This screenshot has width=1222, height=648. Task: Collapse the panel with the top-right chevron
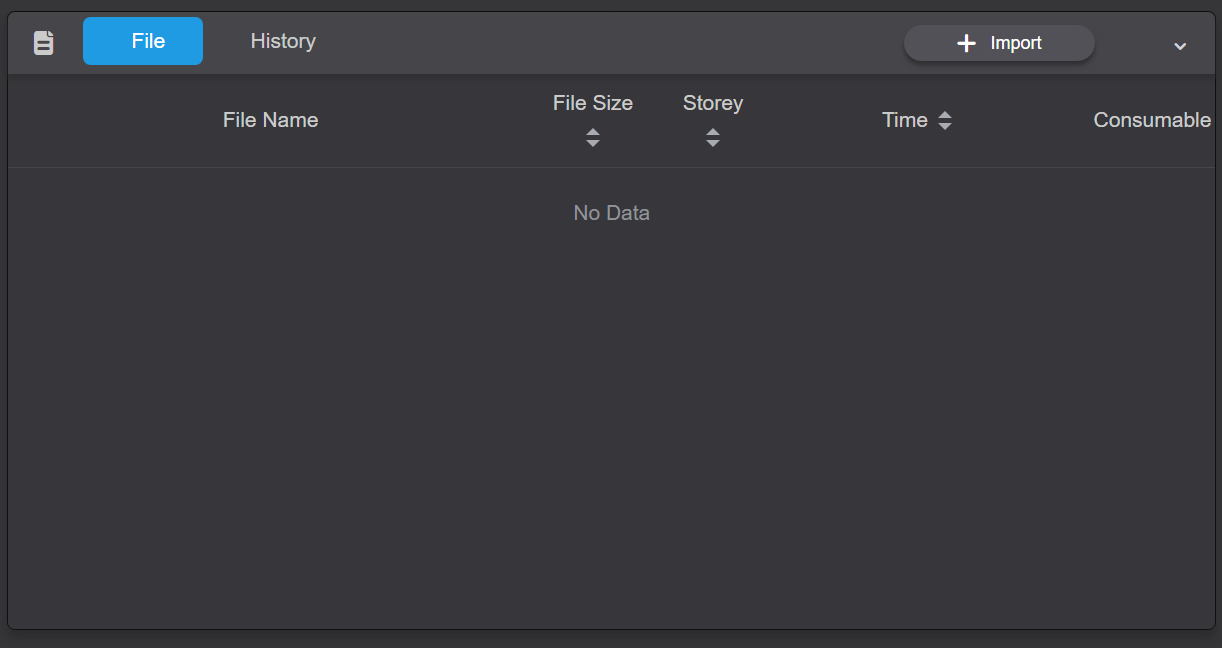pyautogui.click(x=1180, y=45)
